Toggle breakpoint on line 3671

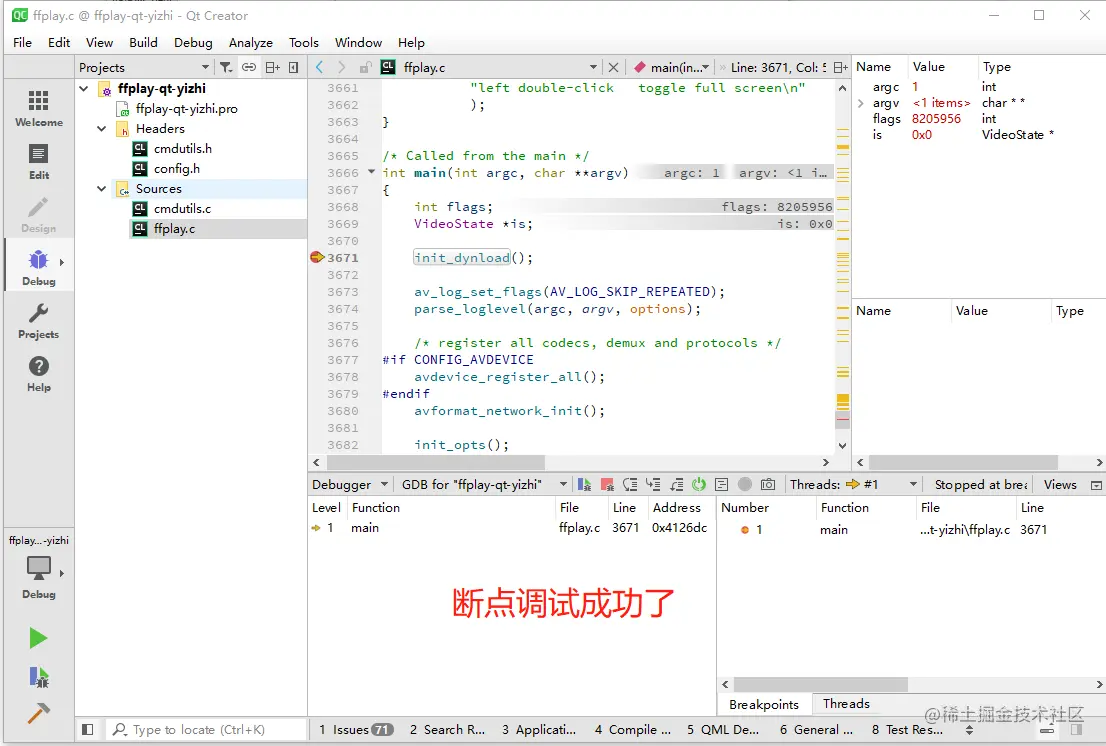317,257
